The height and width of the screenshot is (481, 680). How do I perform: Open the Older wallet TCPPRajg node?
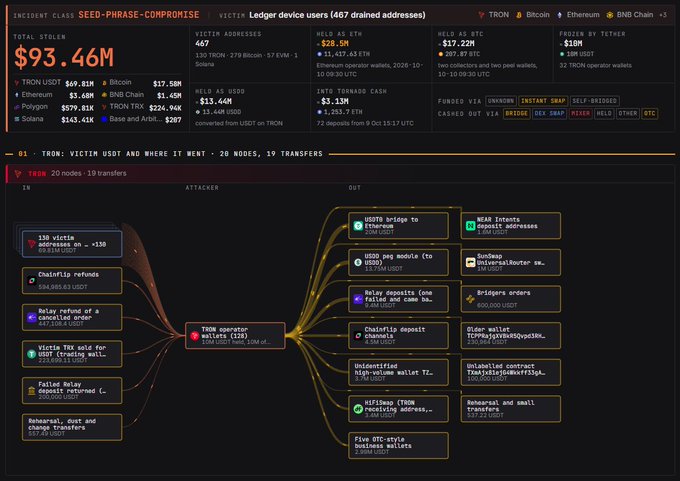(x=511, y=335)
